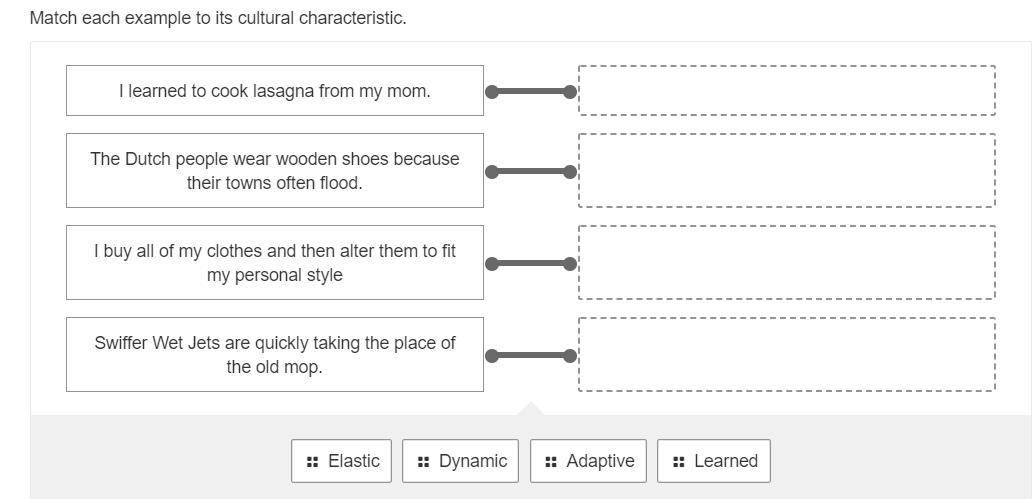Click the clothes alteration example box
This screenshot has height=499, width=1036.
click(x=275, y=263)
